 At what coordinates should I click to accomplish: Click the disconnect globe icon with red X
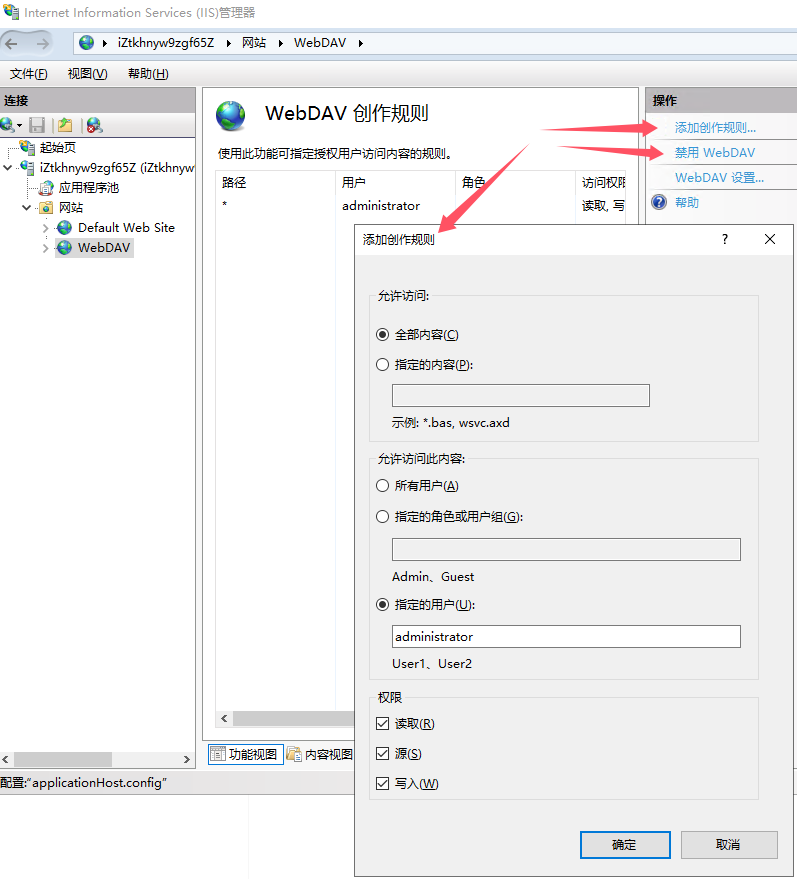94,125
